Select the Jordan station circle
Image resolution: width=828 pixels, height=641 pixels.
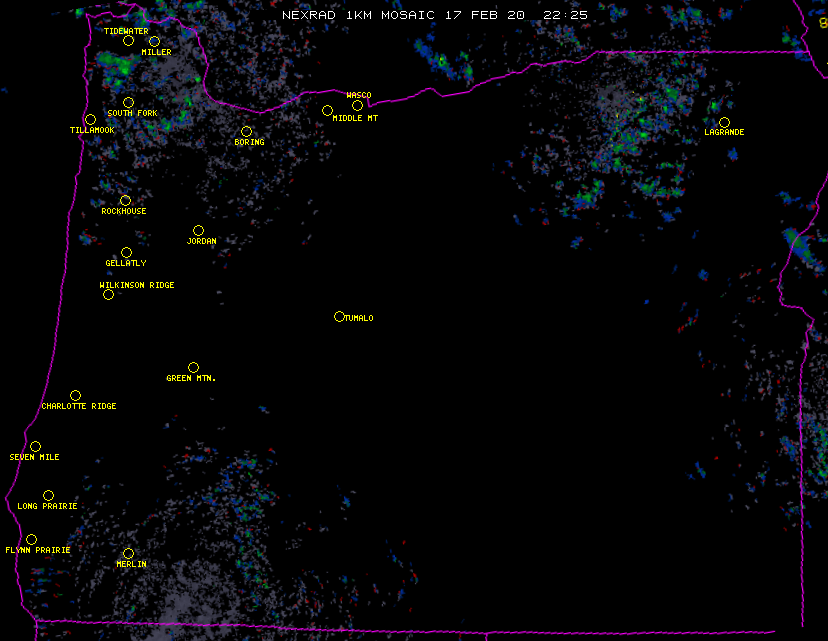coord(198,231)
